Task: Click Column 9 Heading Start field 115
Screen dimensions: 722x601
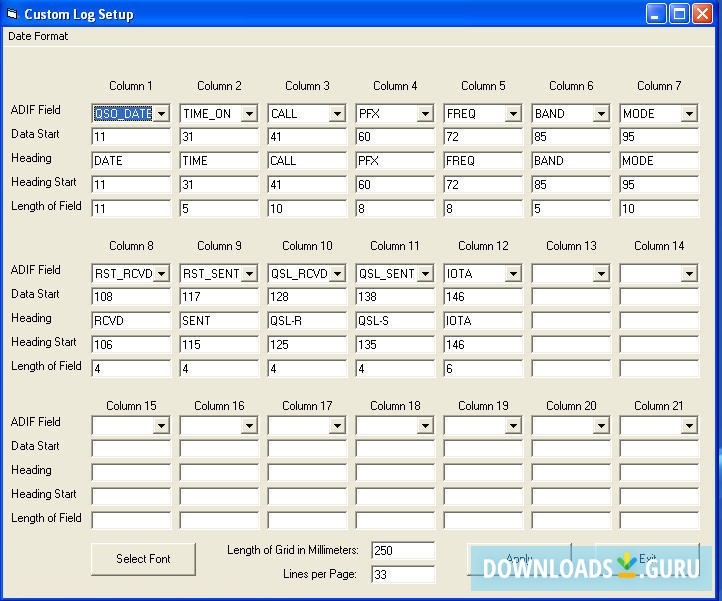Action: (219, 344)
